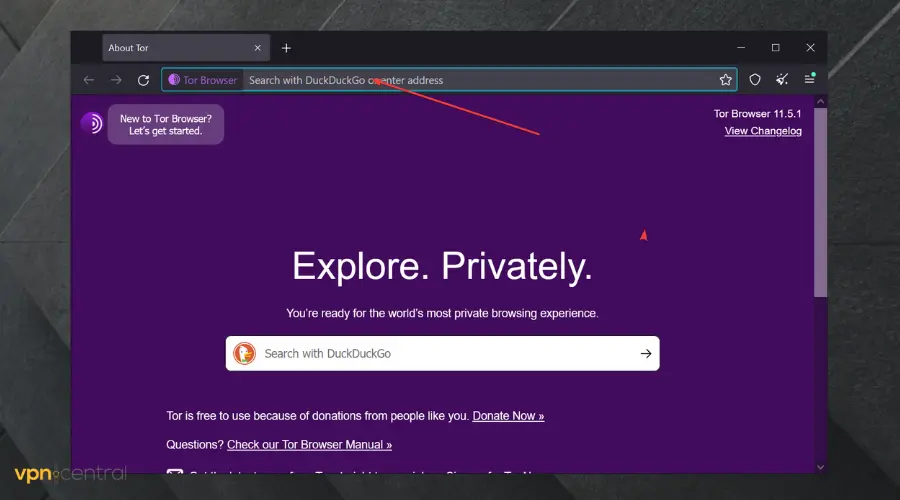Submit search with the arrow button
This screenshot has height=500, width=900.
[x=646, y=354]
